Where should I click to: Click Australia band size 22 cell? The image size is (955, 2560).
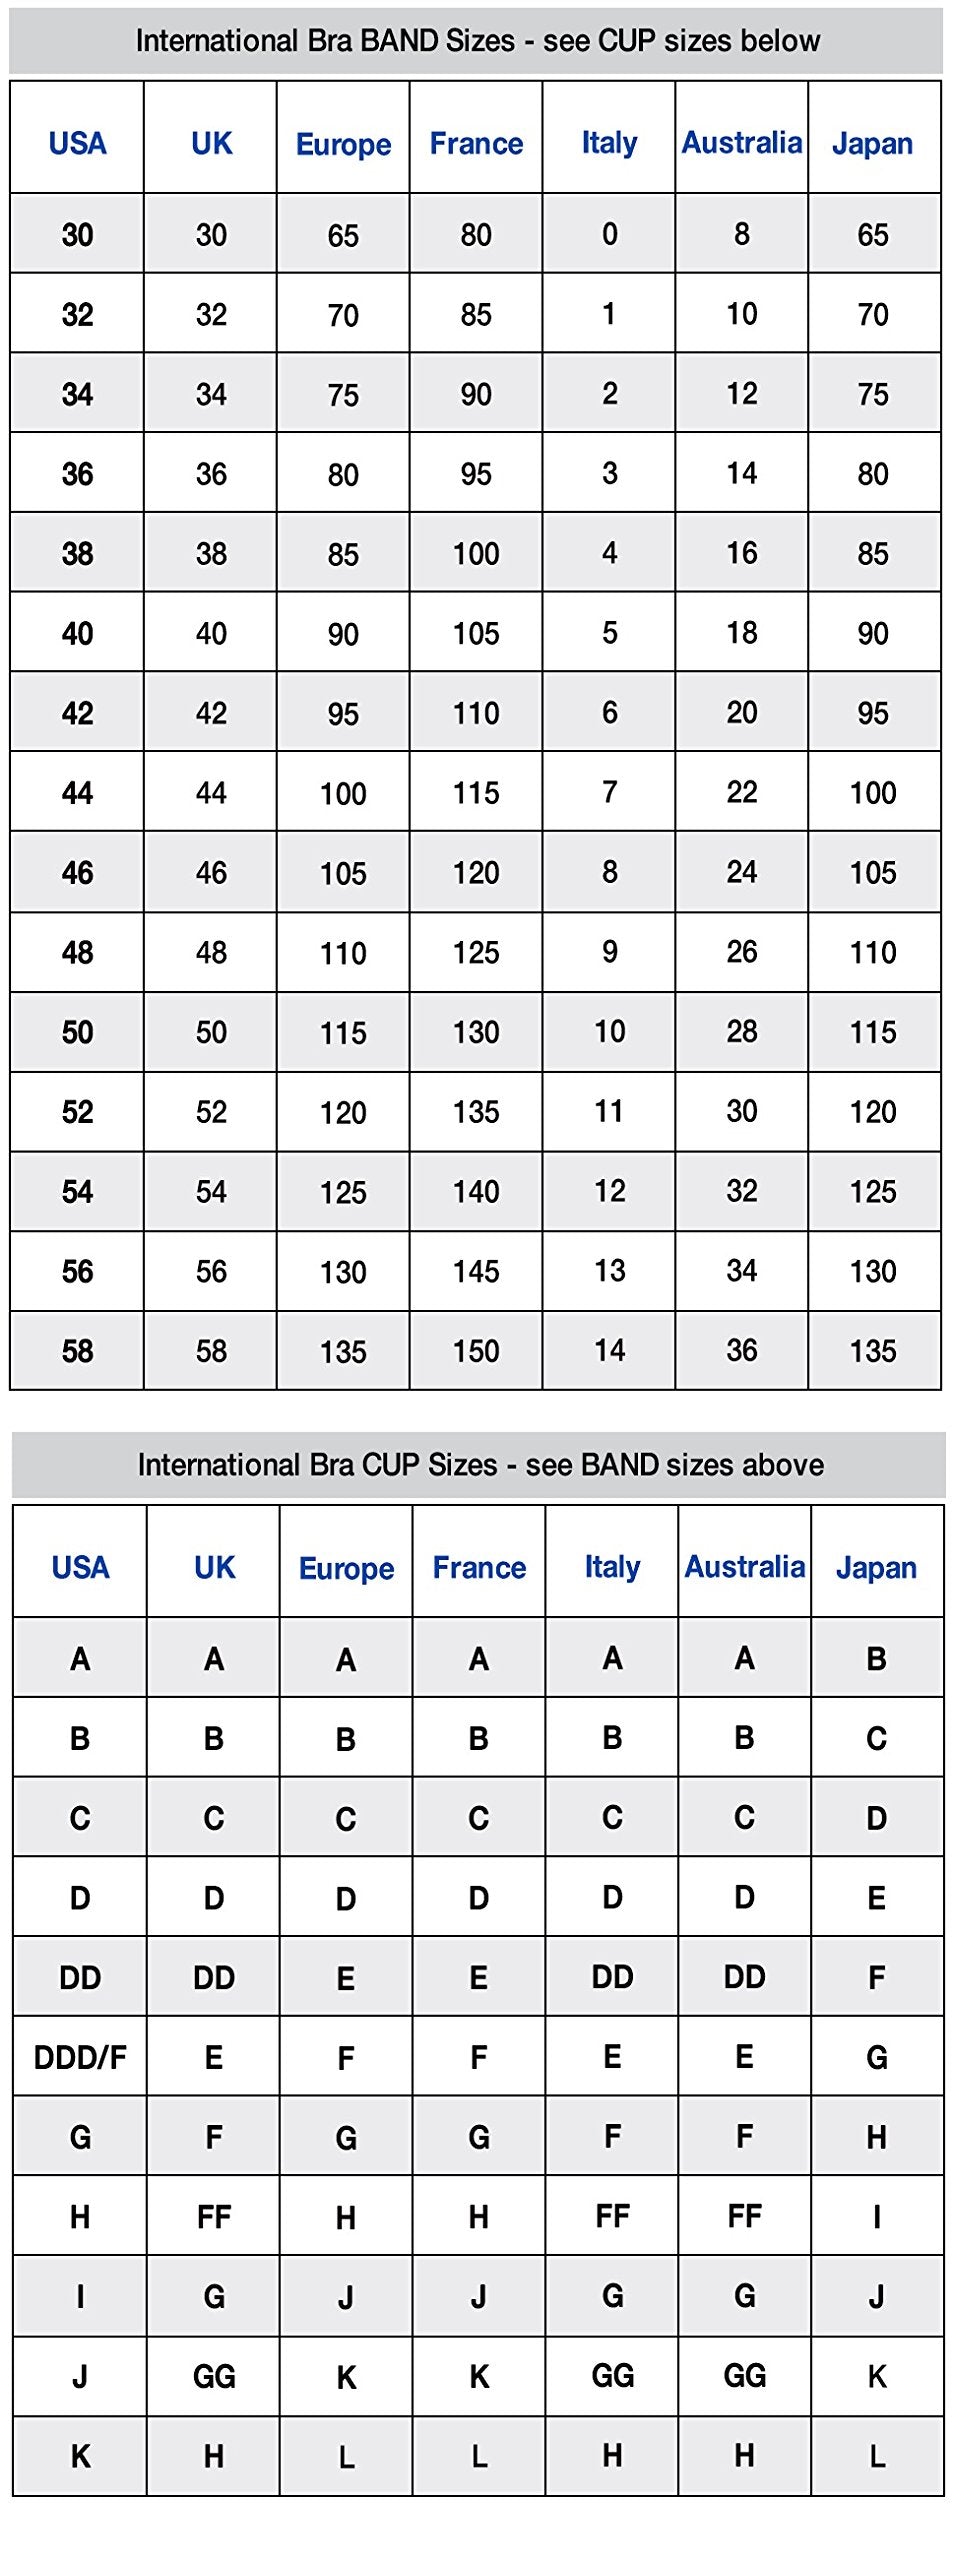[x=742, y=792]
